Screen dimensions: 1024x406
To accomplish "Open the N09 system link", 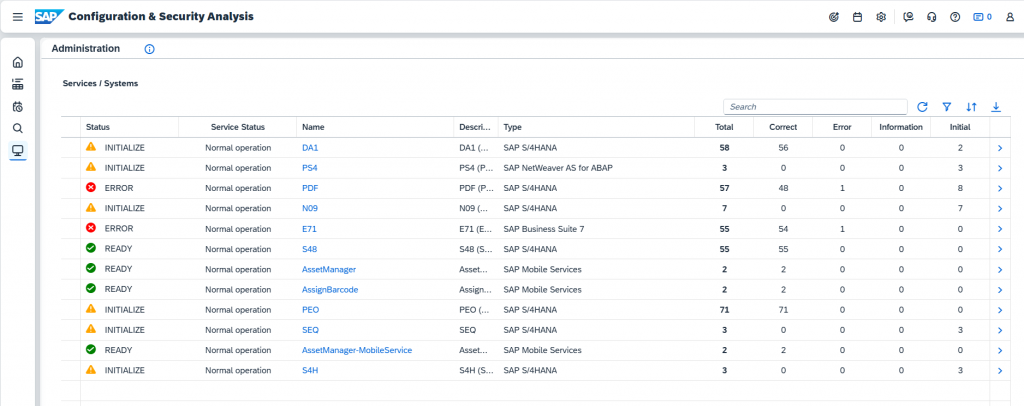I will click(310, 209).
